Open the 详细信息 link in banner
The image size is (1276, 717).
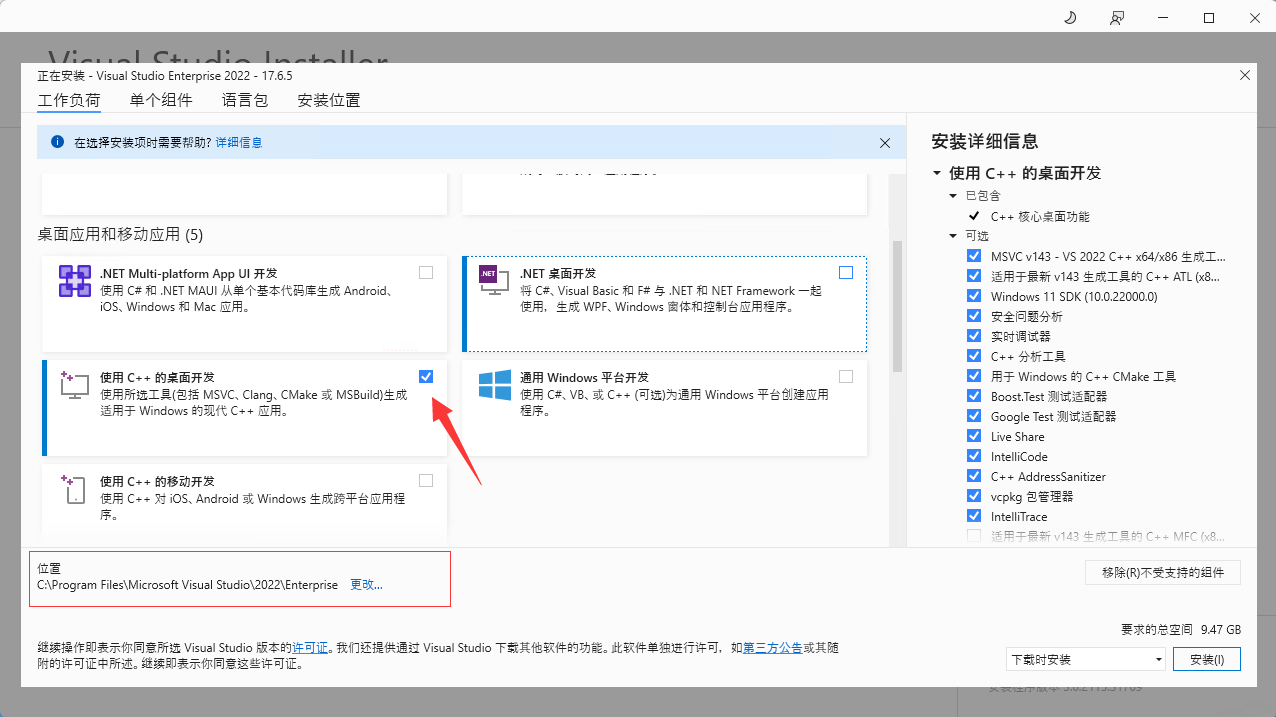coord(239,143)
